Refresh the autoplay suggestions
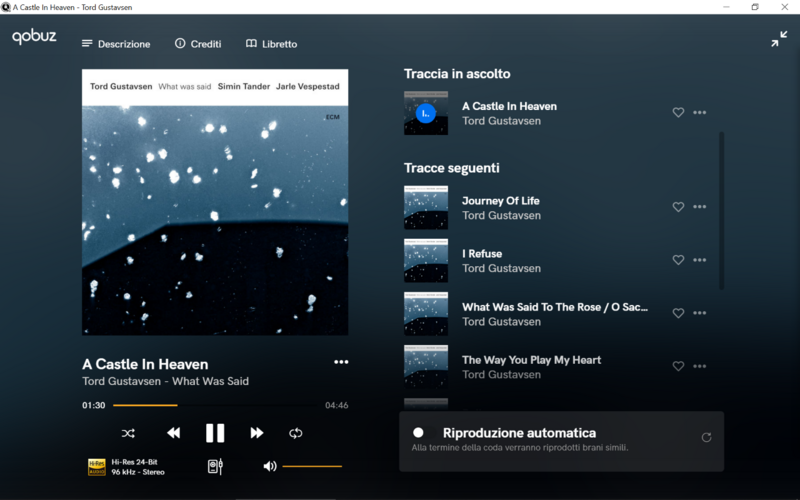The height and width of the screenshot is (500, 800). point(706,437)
